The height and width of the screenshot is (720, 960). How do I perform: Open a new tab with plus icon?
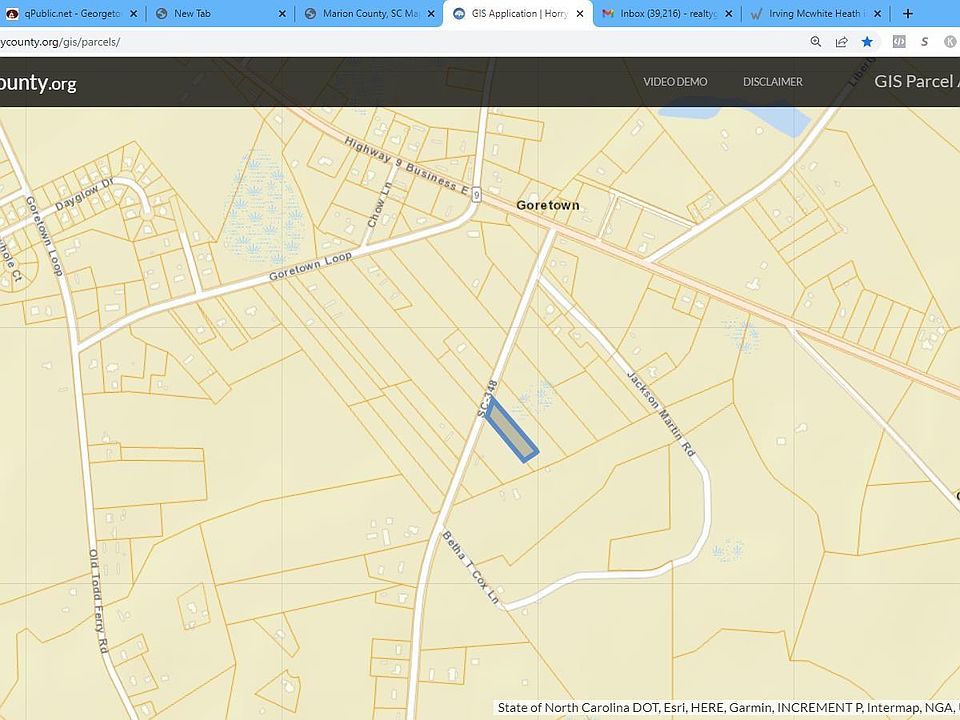coord(908,13)
